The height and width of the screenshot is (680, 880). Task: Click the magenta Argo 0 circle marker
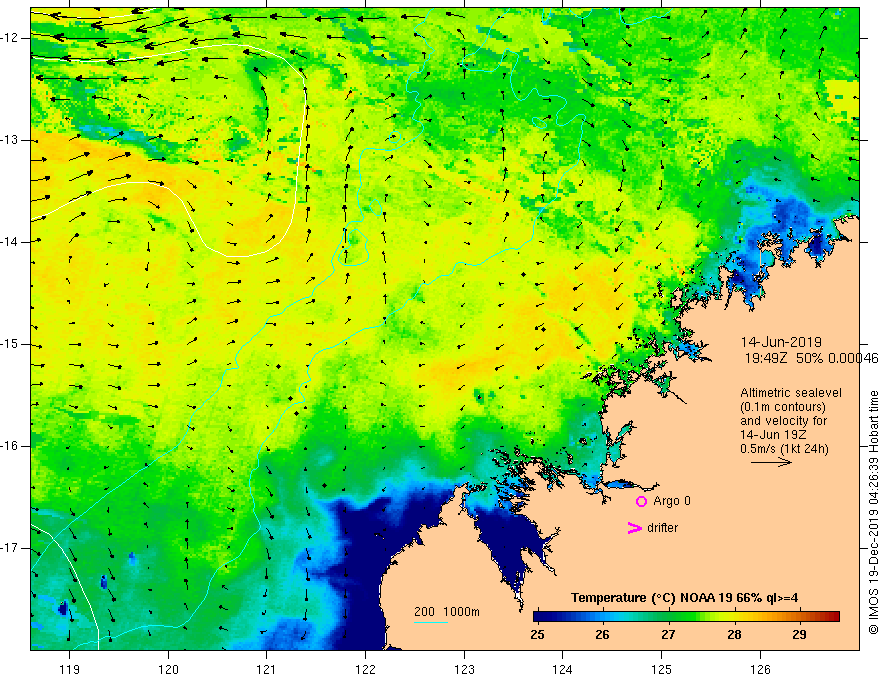pos(641,501)
